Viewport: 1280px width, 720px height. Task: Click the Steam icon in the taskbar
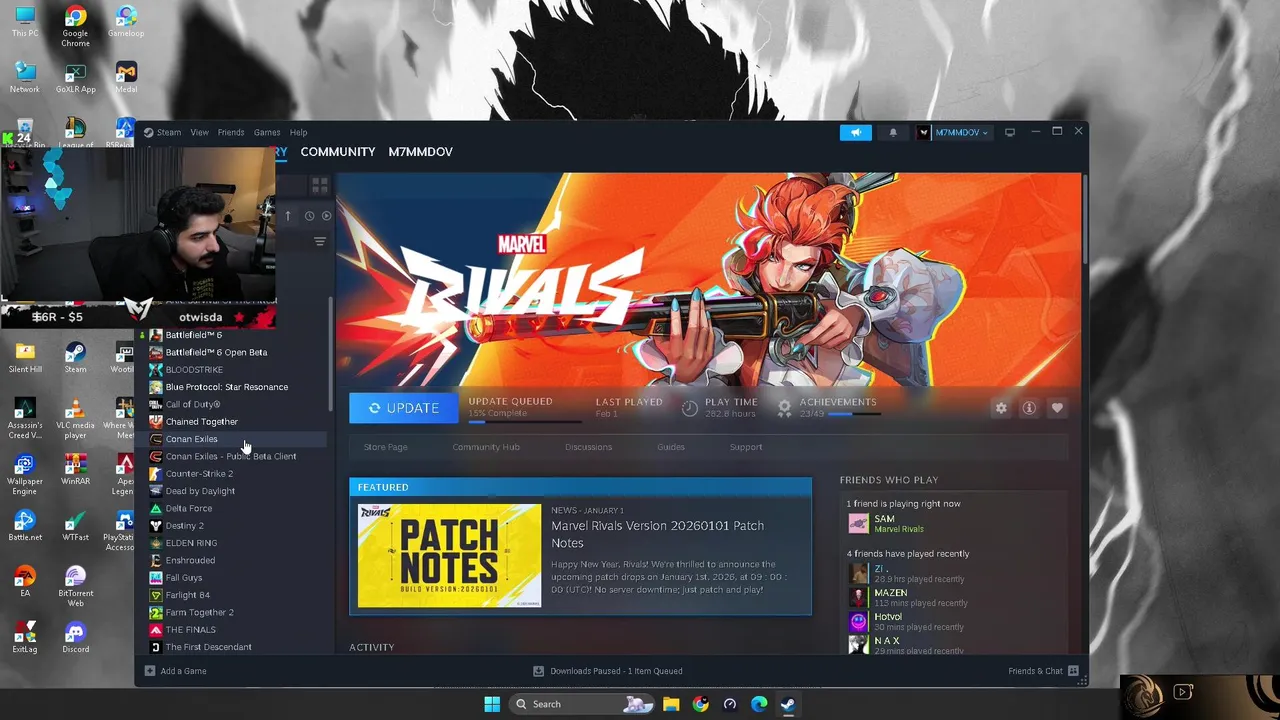click(788, 704)
